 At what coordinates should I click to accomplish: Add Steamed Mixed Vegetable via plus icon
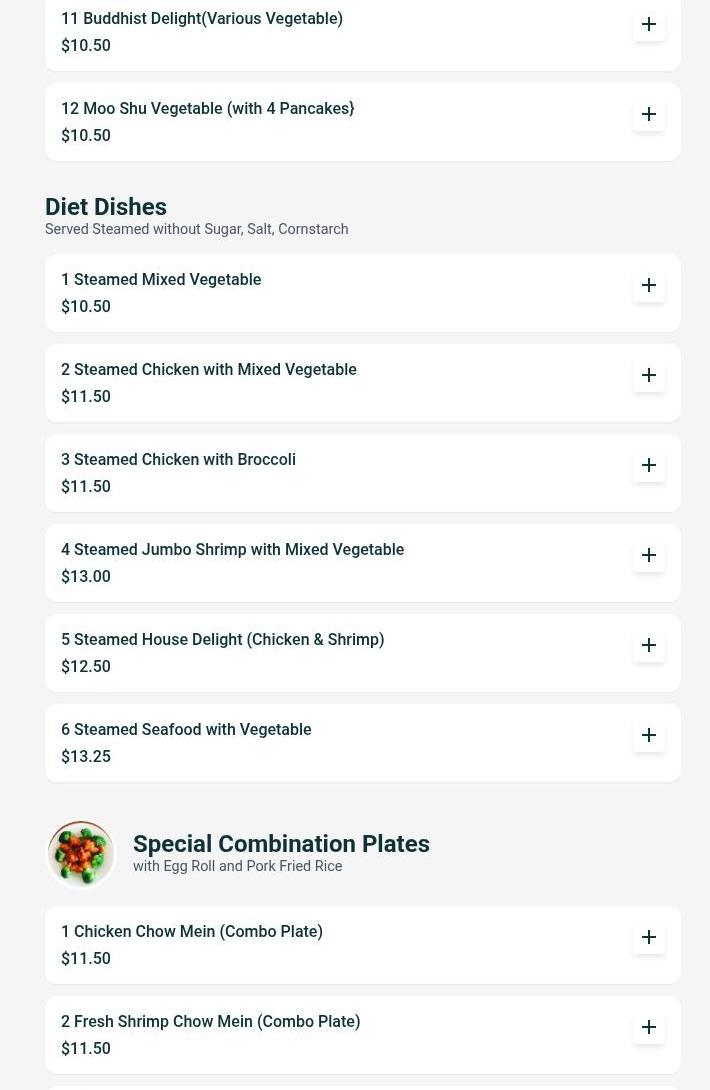coord(649,285)
